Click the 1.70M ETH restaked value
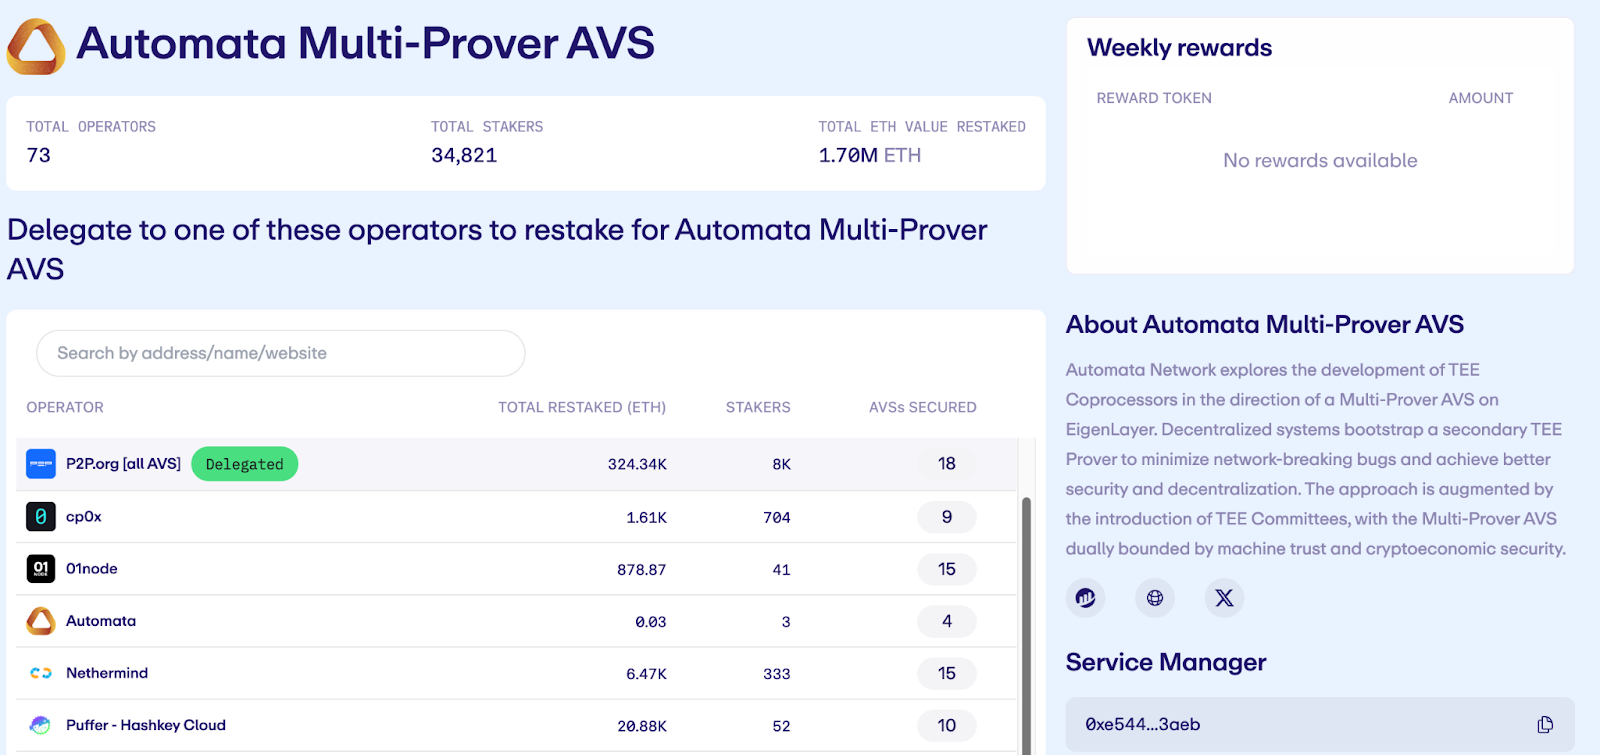The image size is (1600, 755). (x=870, y=155)
